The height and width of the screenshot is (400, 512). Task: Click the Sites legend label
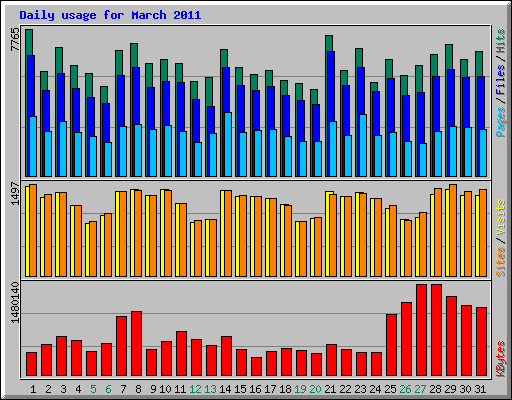click(500, 262)
